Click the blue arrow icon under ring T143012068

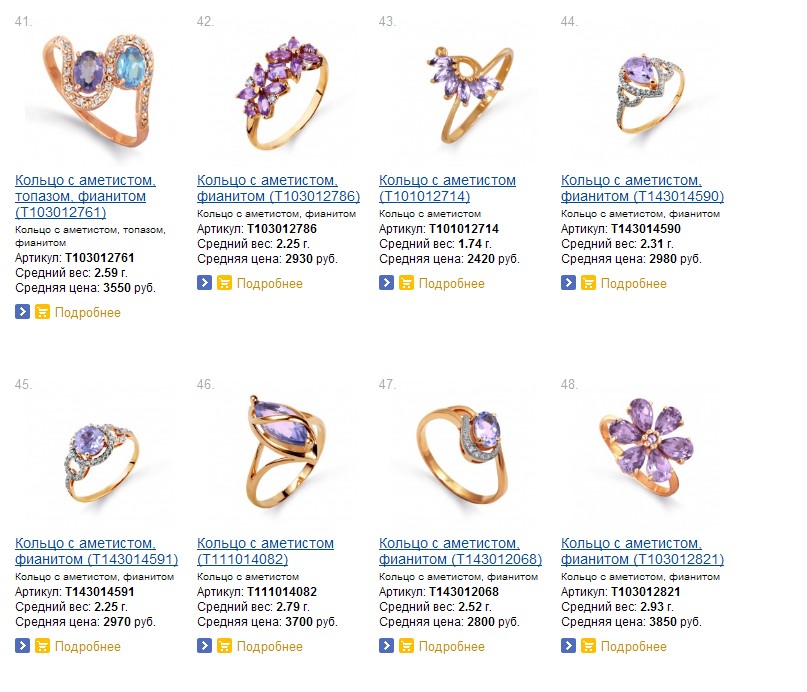(386, 646)
